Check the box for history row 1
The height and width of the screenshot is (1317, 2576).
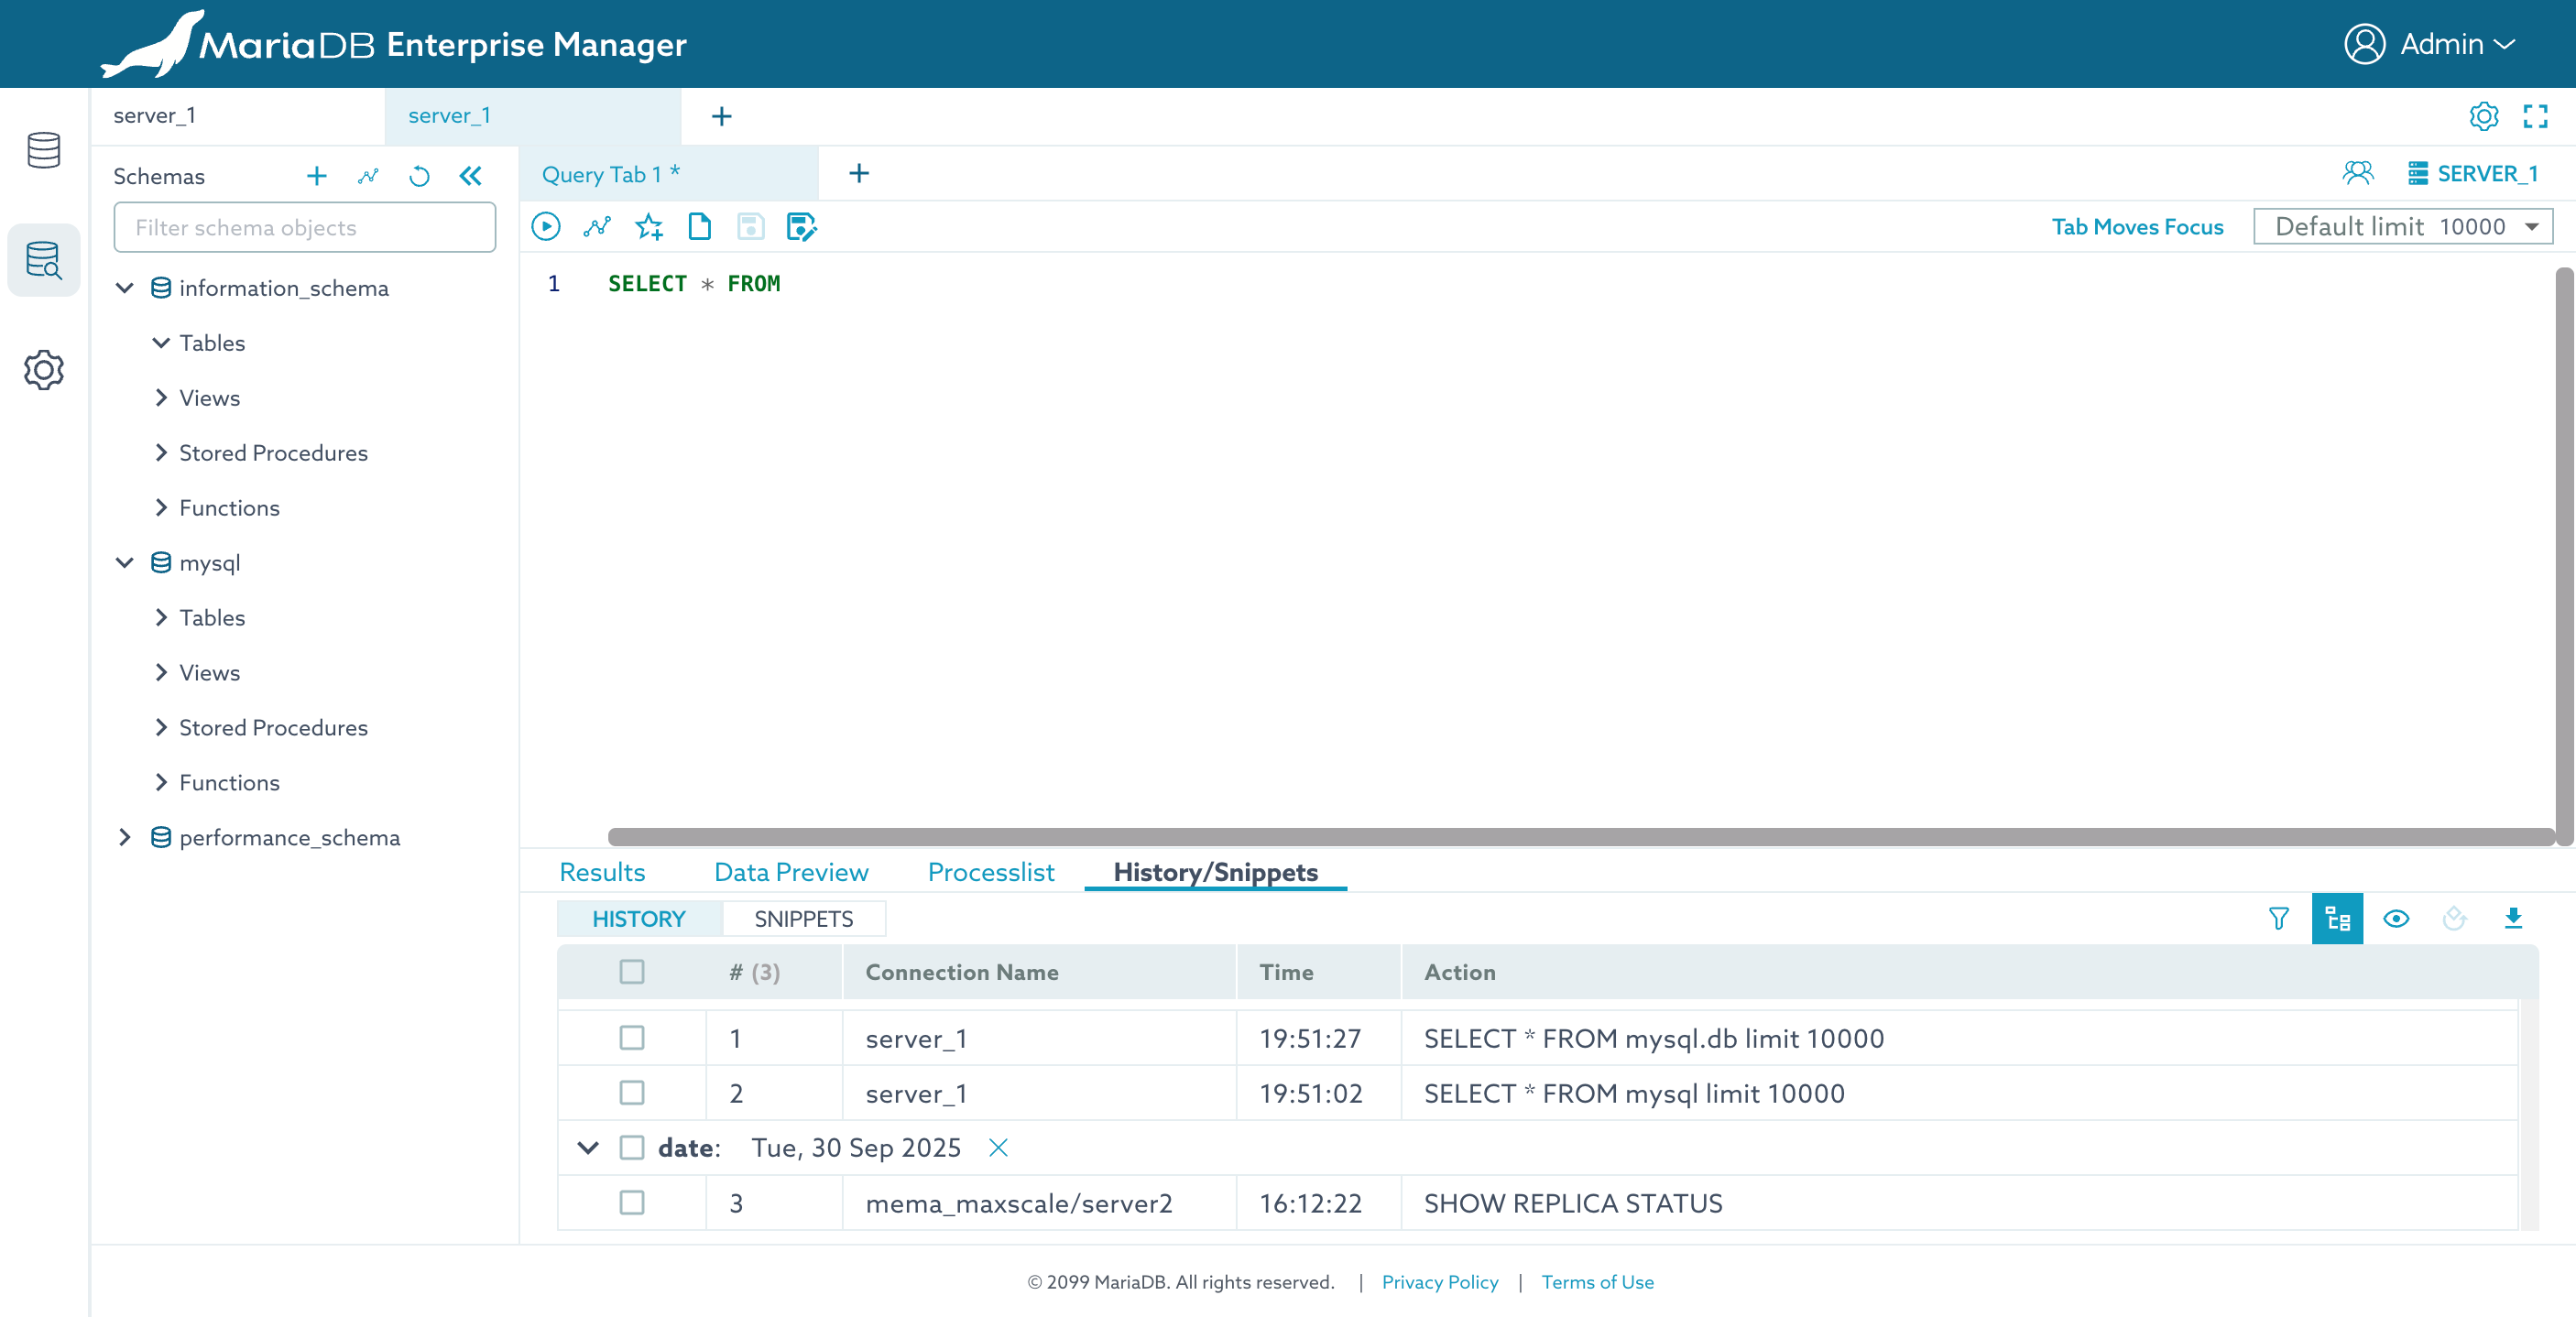pyautogui.click(x=632, y=1038)
